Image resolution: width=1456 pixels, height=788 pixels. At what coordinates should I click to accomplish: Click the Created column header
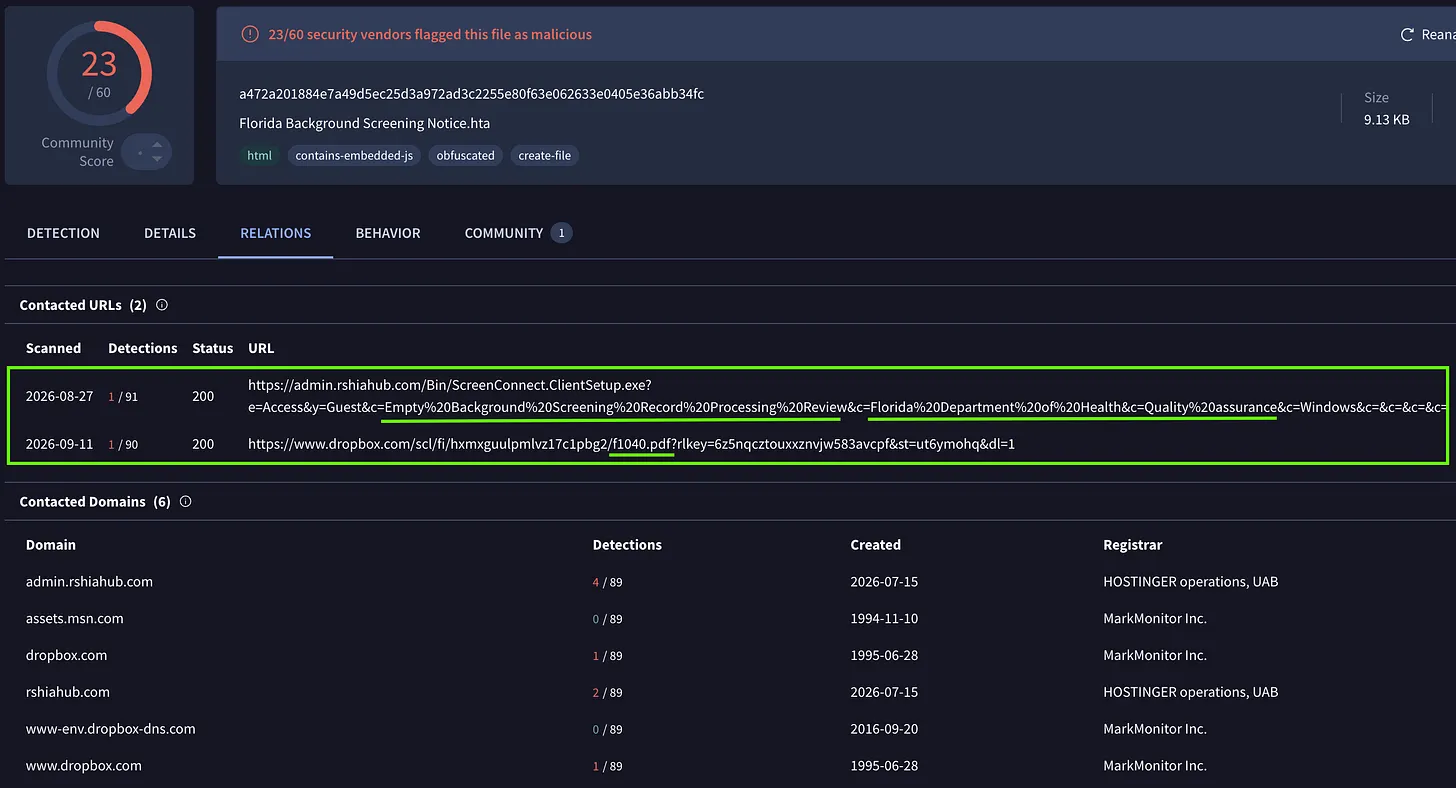point(876,545)
